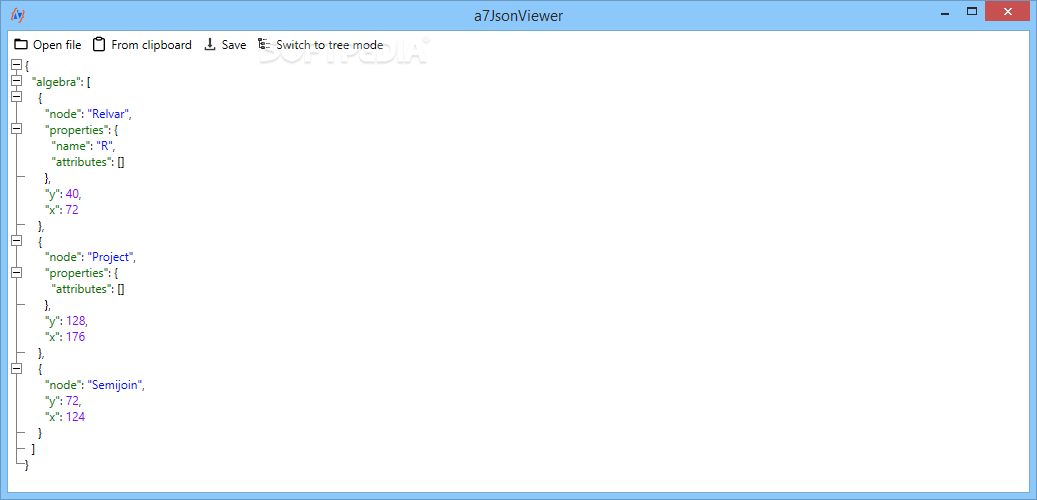Select the "Project" value text
The width and height of the screenshot is (1037, 500).
pos(110,257)
